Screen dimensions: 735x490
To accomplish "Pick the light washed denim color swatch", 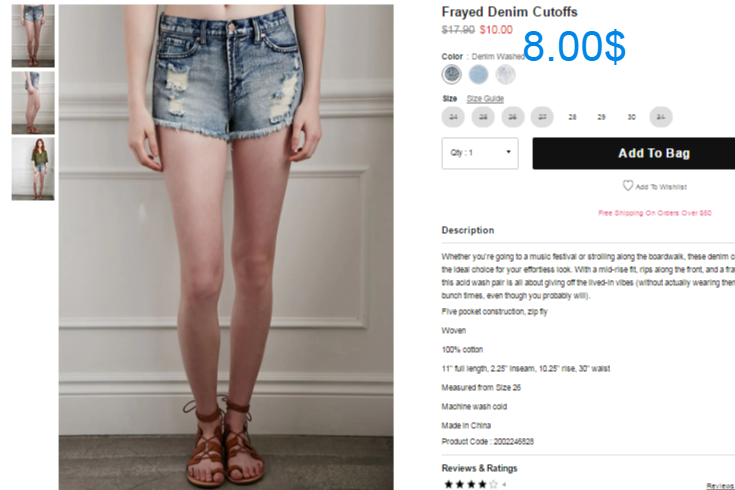I will click(505, 75).
